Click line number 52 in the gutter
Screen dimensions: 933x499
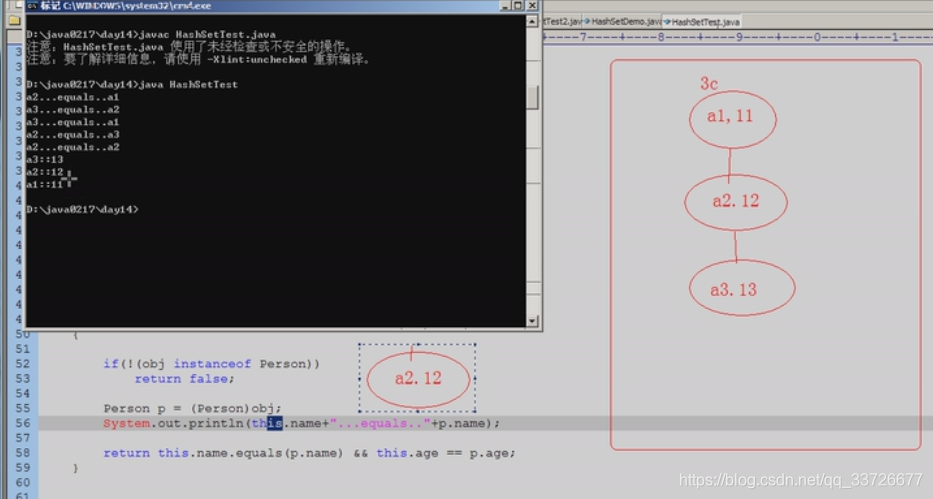[23, 363]
